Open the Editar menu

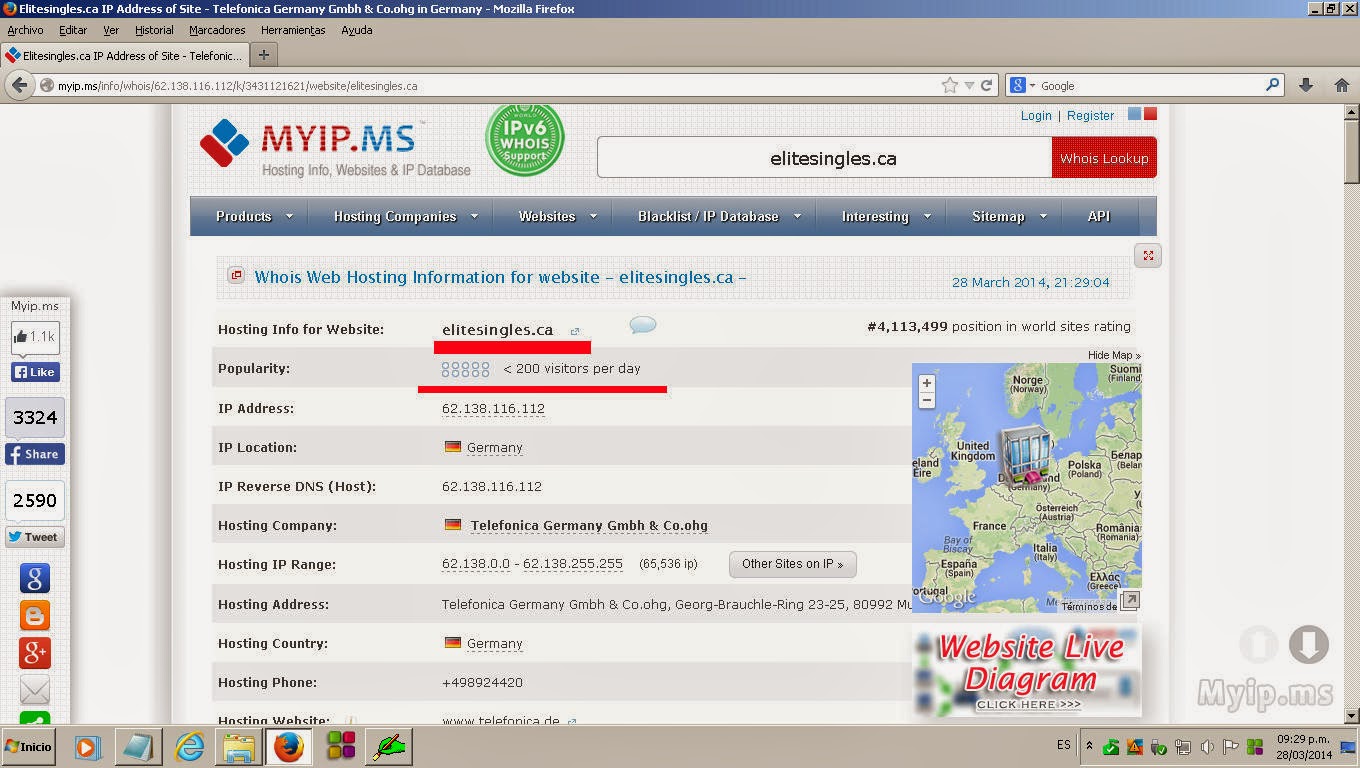click(73, 30)
